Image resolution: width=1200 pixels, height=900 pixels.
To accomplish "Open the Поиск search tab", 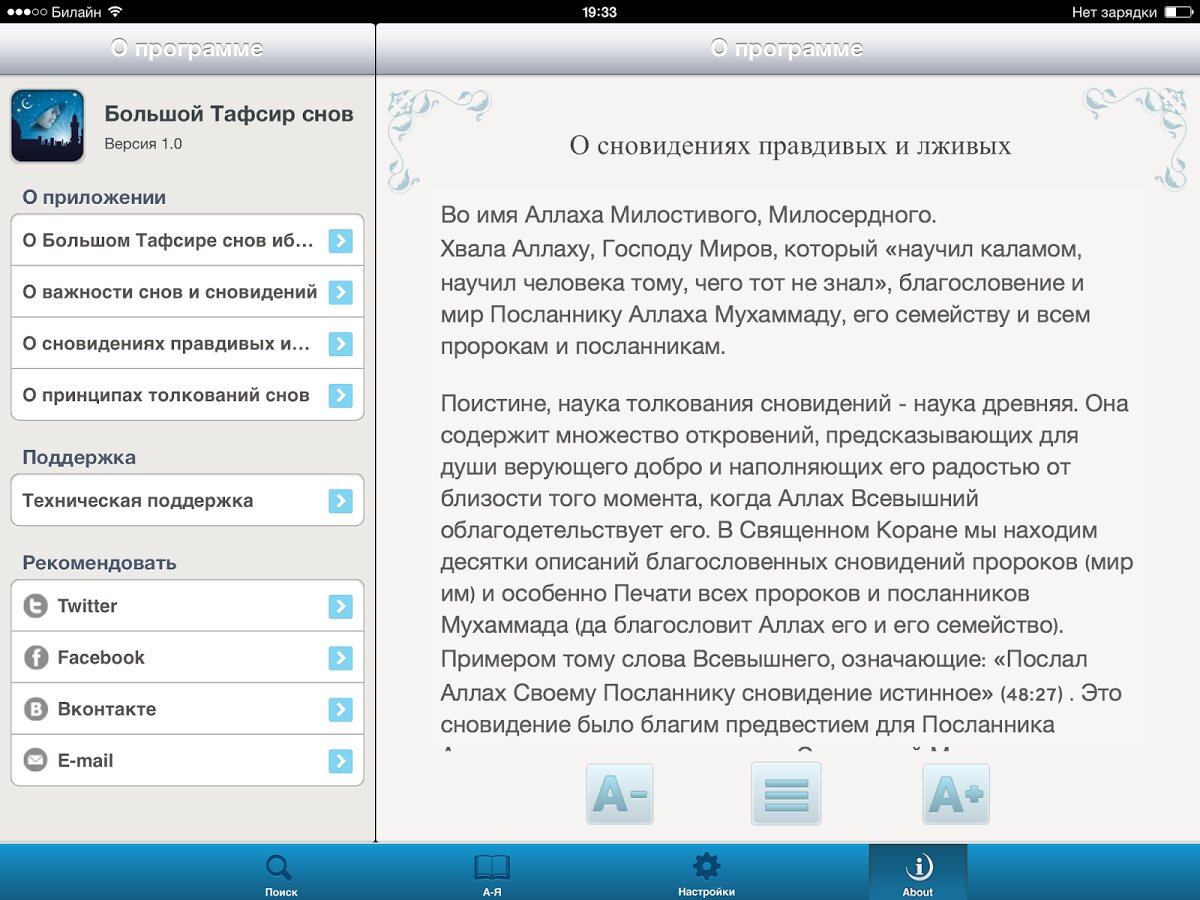I will point(281,874).
